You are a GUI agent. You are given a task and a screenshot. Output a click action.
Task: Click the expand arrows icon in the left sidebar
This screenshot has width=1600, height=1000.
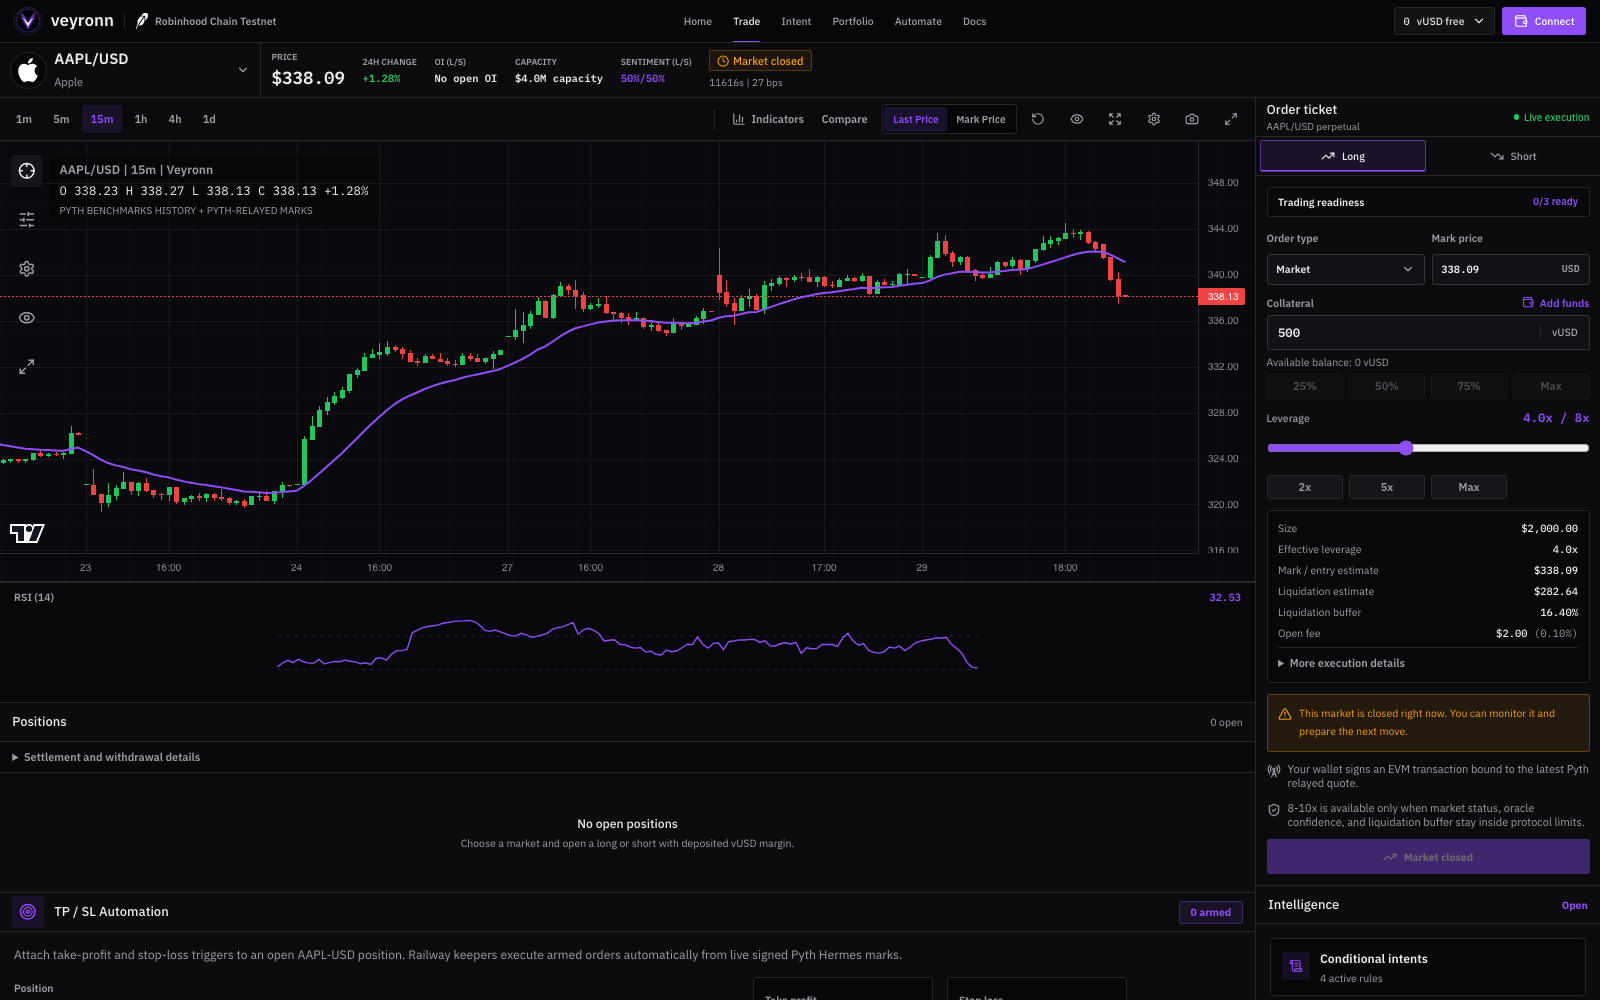pos(27,367)
